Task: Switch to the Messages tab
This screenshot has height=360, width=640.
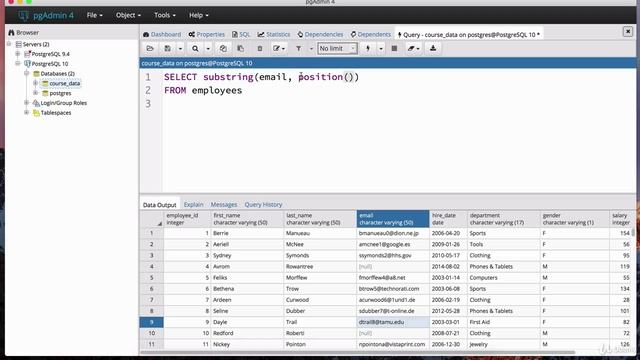Action: coord(224,204)
